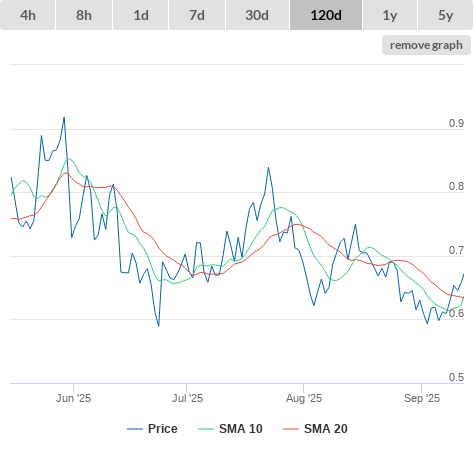Click the Jul '25 axis label
474x455 pixels.
(x=187, y=398)
